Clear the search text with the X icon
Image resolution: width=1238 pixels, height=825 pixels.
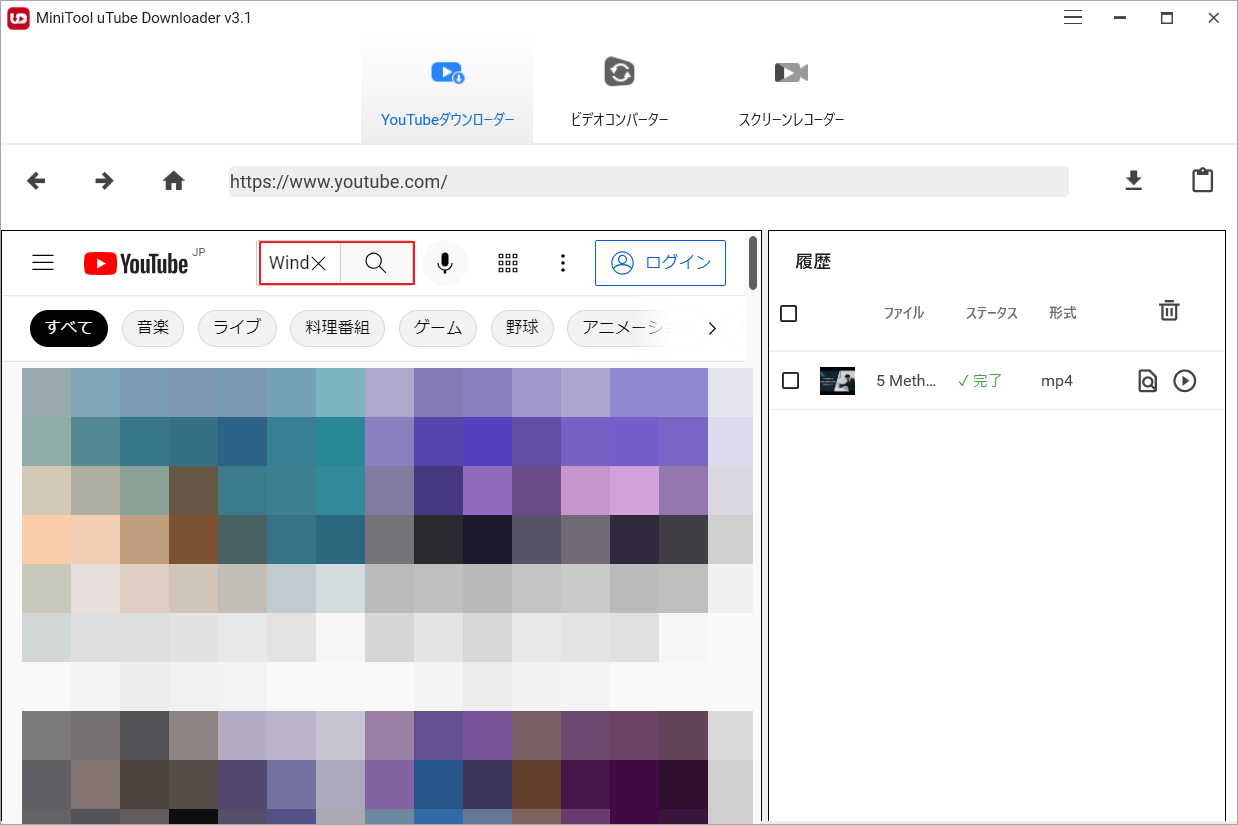point(319,263)
